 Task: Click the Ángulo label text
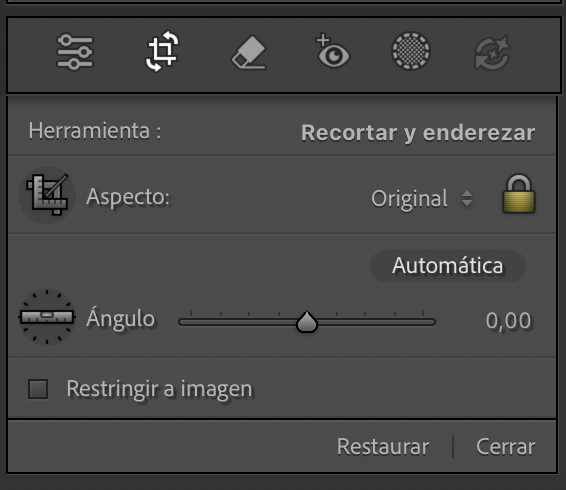coord(121,317)
